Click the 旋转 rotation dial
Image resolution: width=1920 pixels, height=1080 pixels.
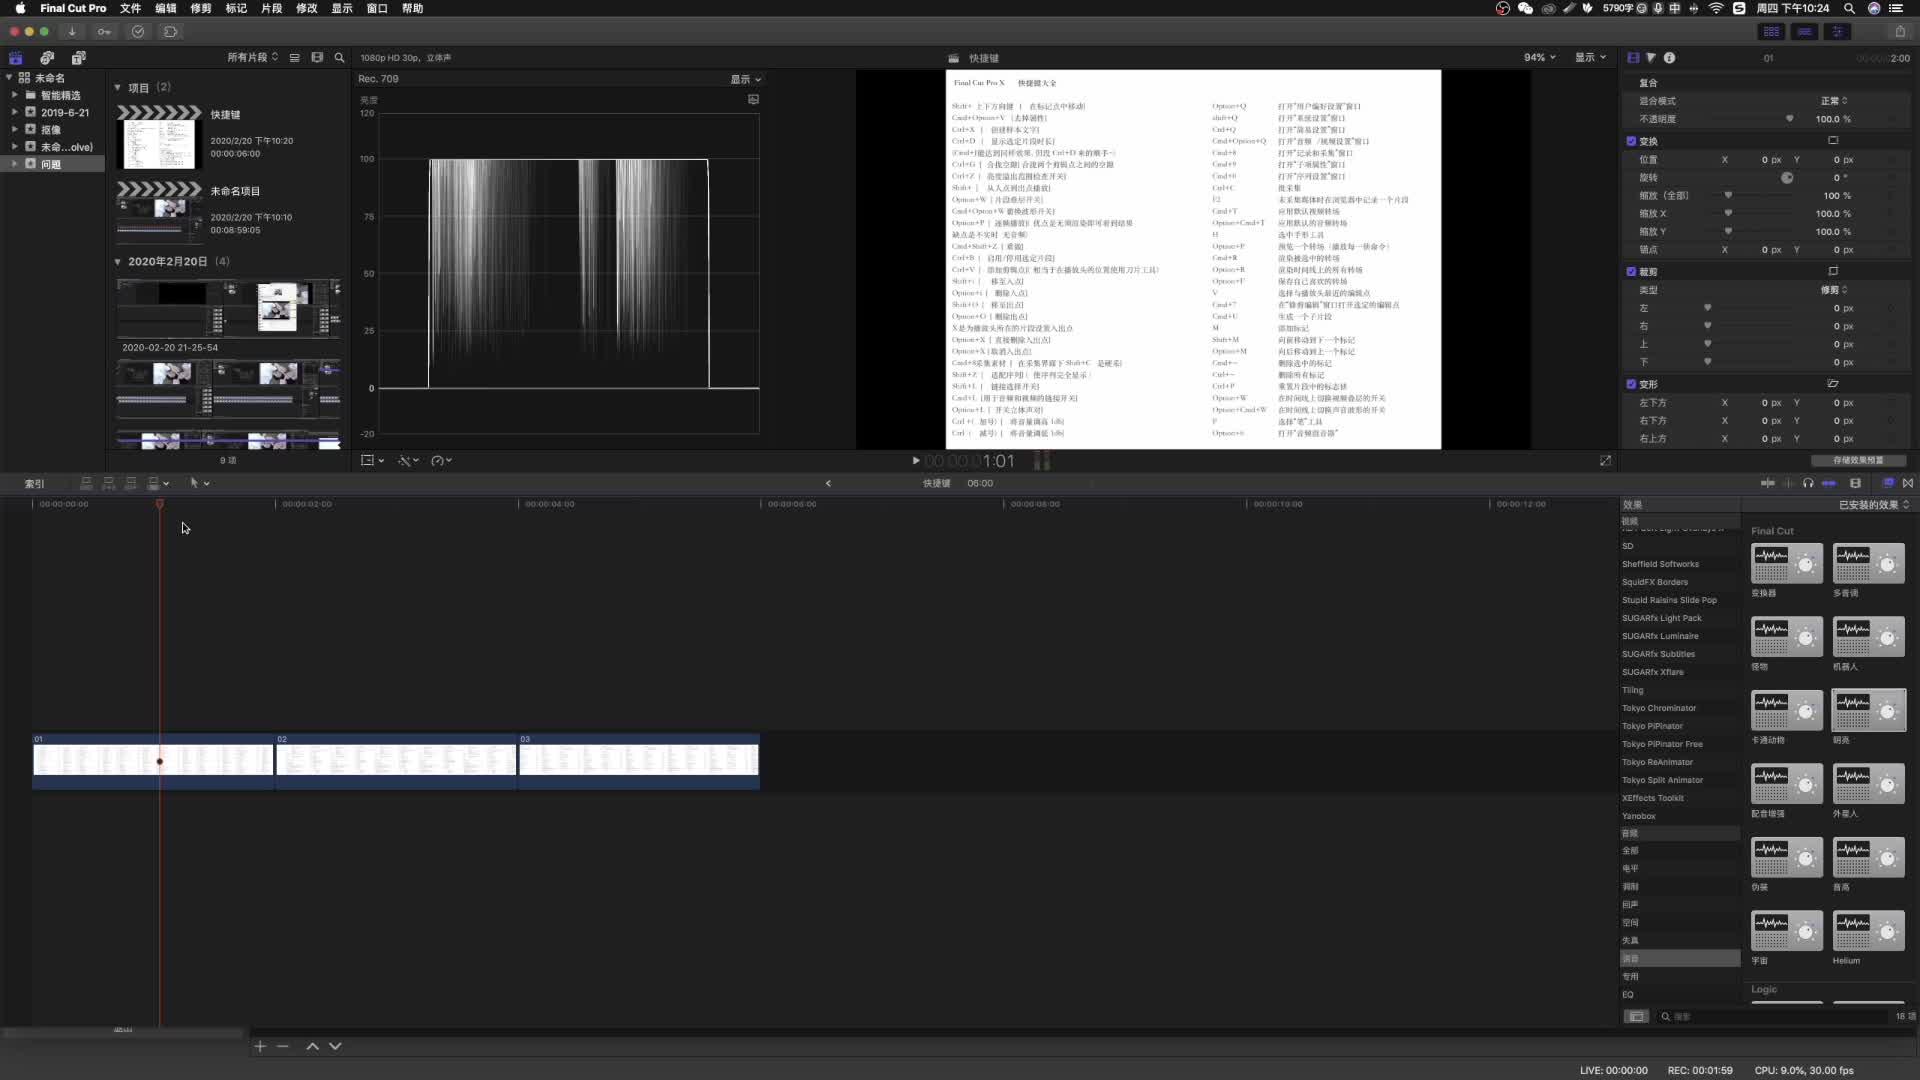point(1787,178)
